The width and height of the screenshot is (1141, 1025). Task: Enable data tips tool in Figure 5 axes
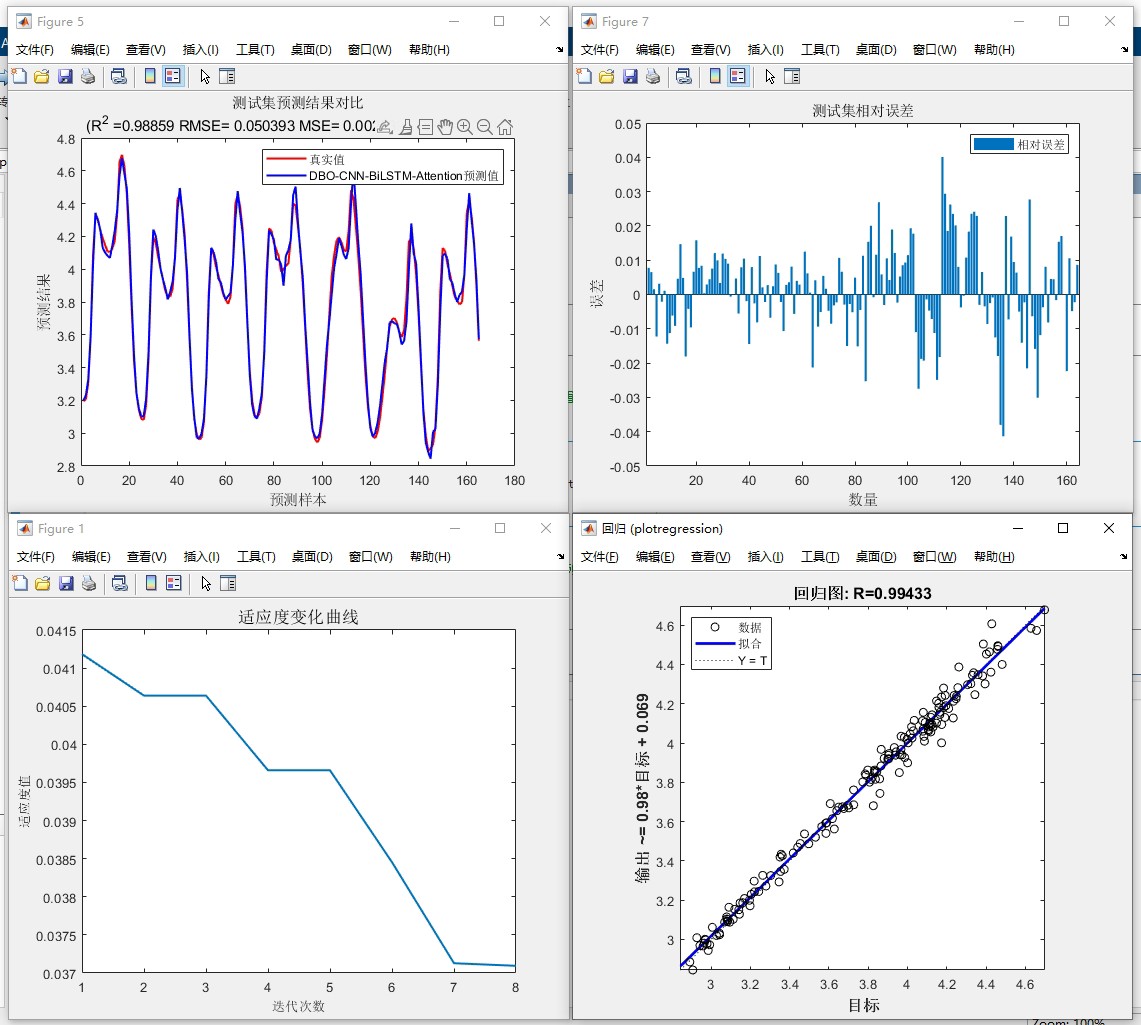426,127
